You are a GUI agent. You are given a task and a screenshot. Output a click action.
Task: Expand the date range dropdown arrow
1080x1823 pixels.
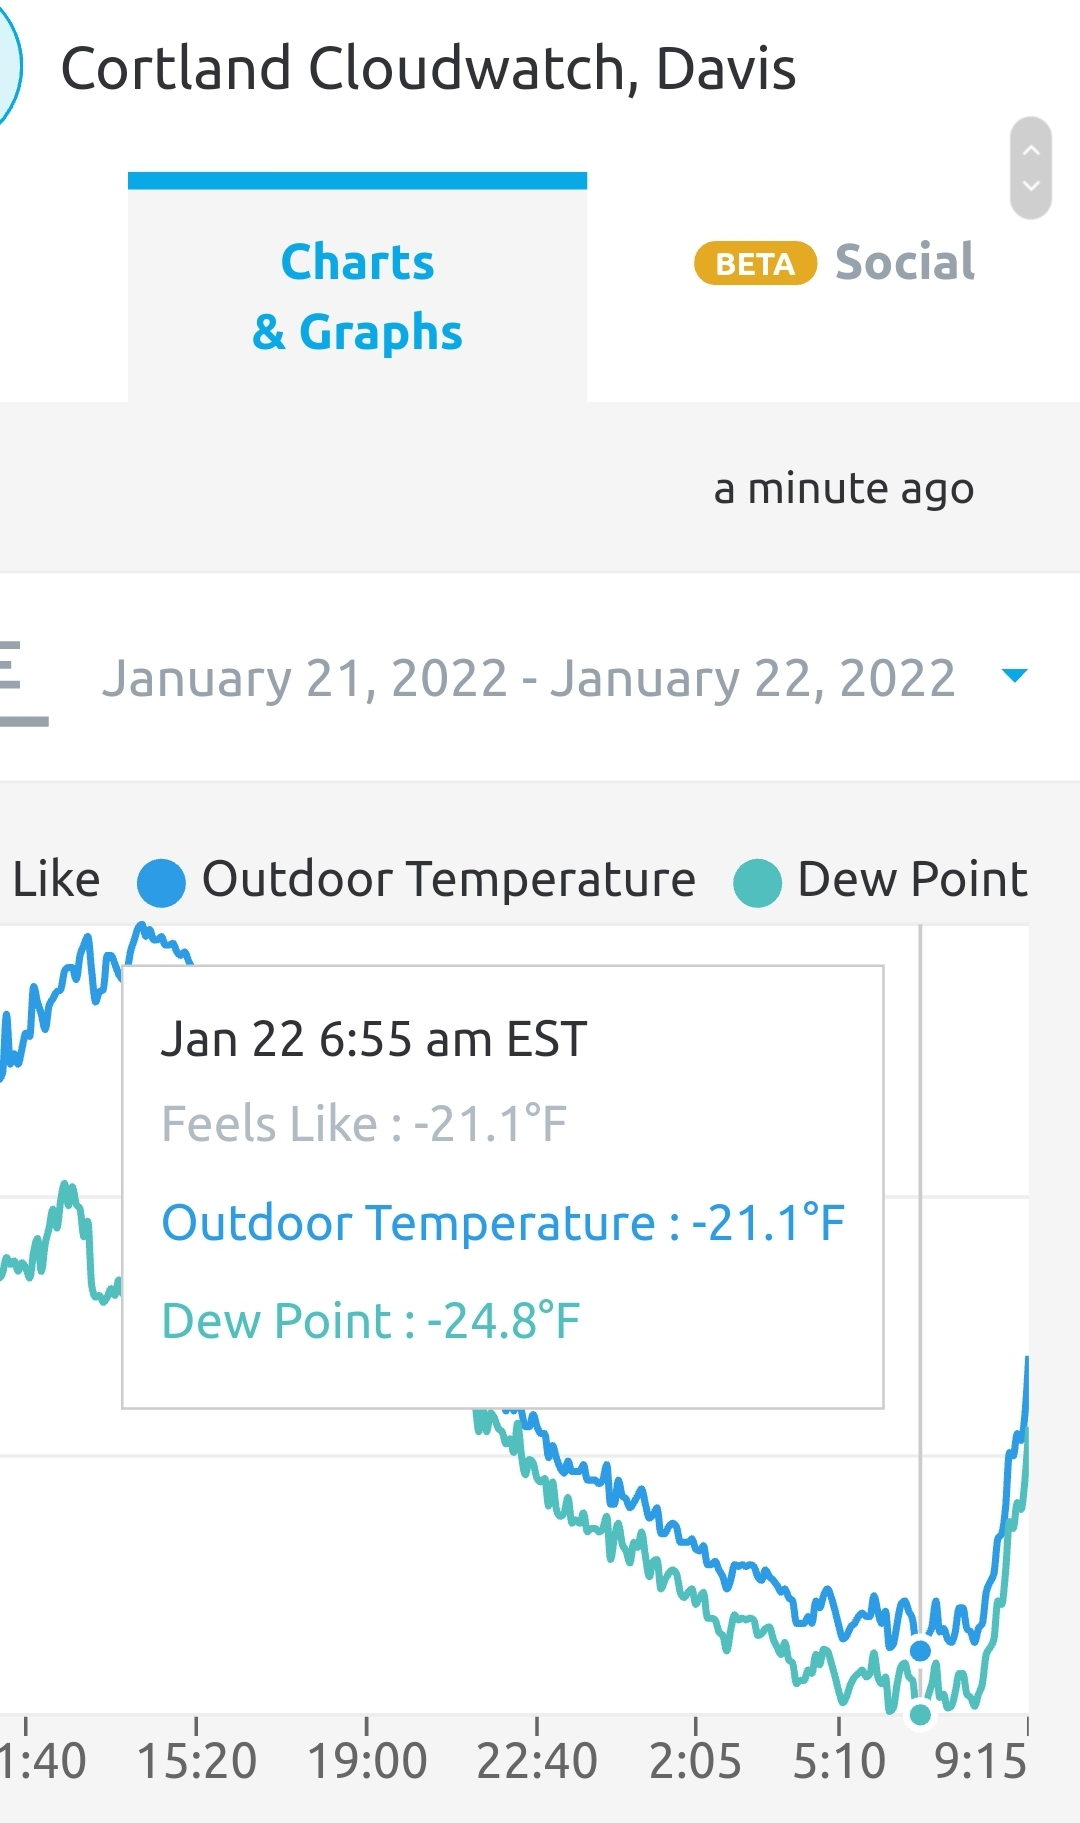(1015, 676)
